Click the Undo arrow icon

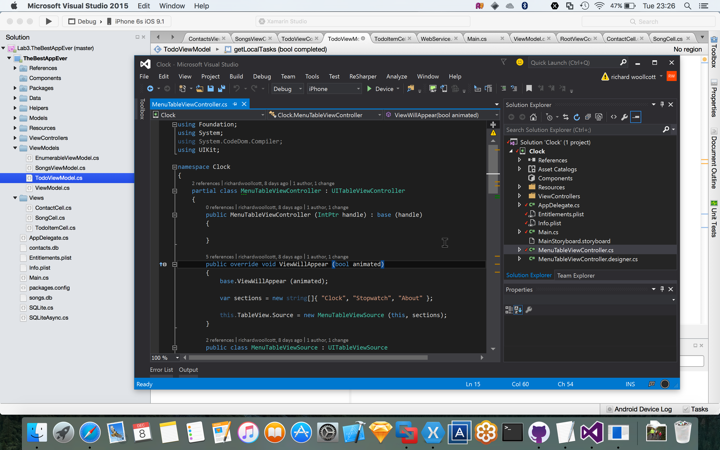[236, 89]
